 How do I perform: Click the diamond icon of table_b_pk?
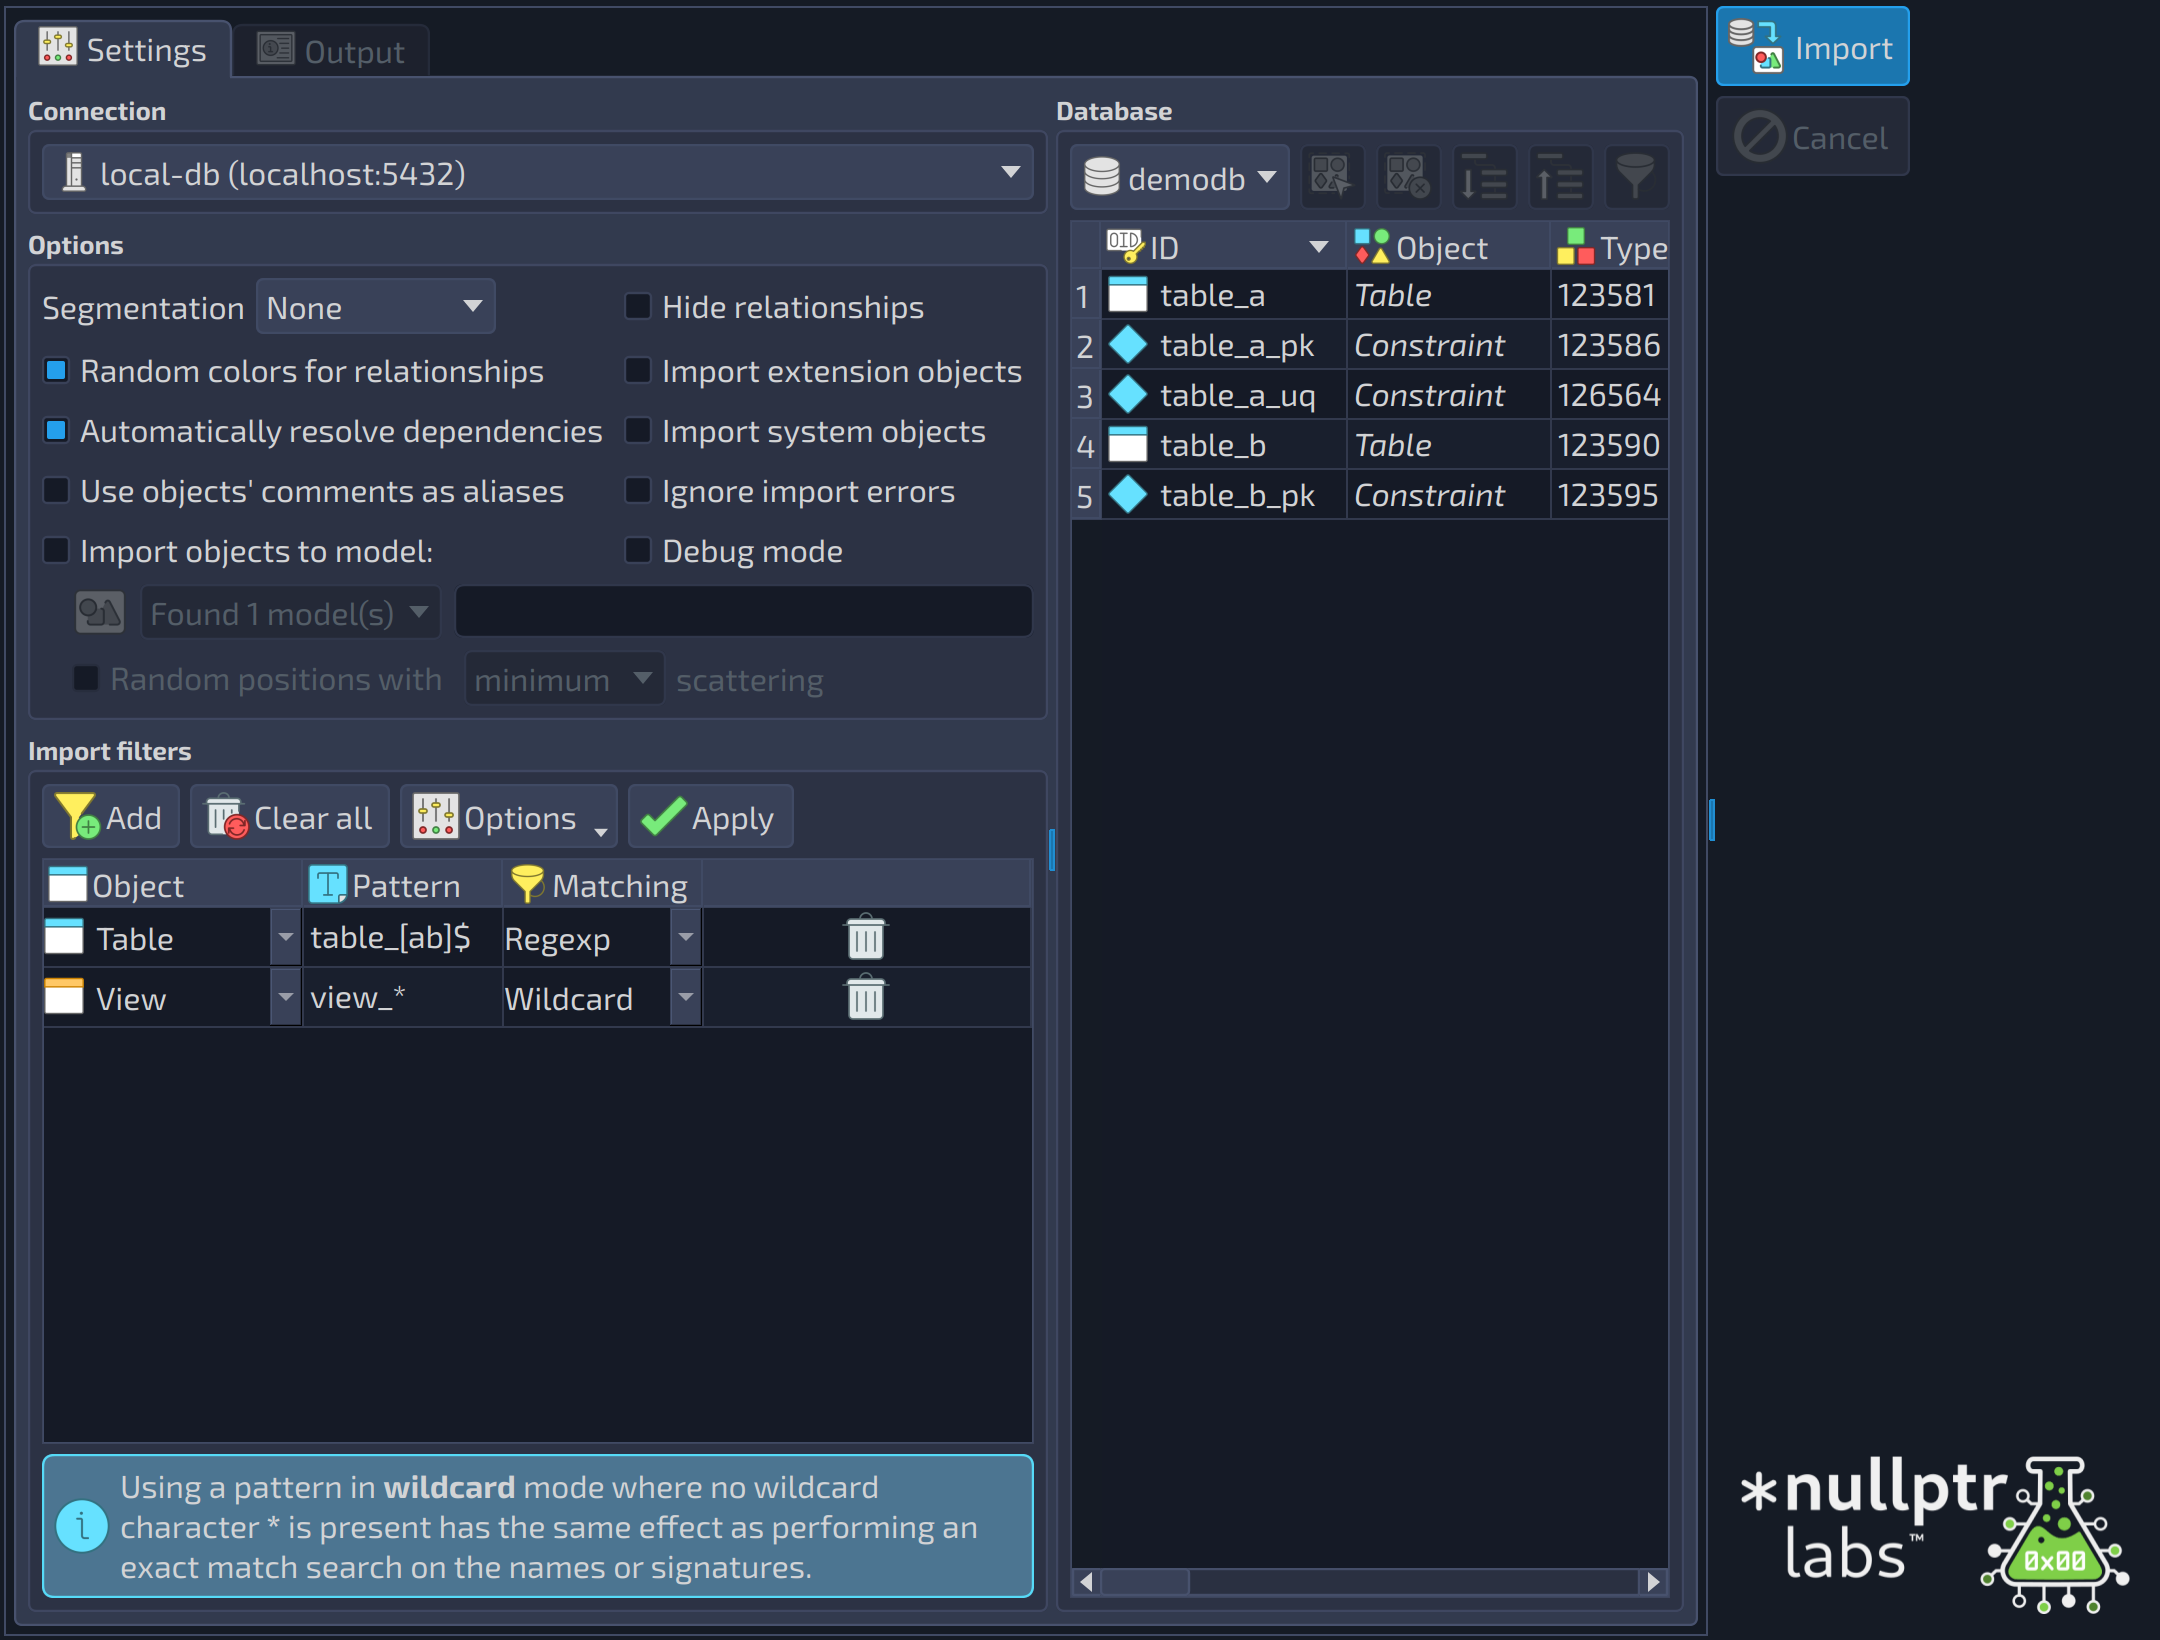pyautogui.click(x=1128, y=495)
